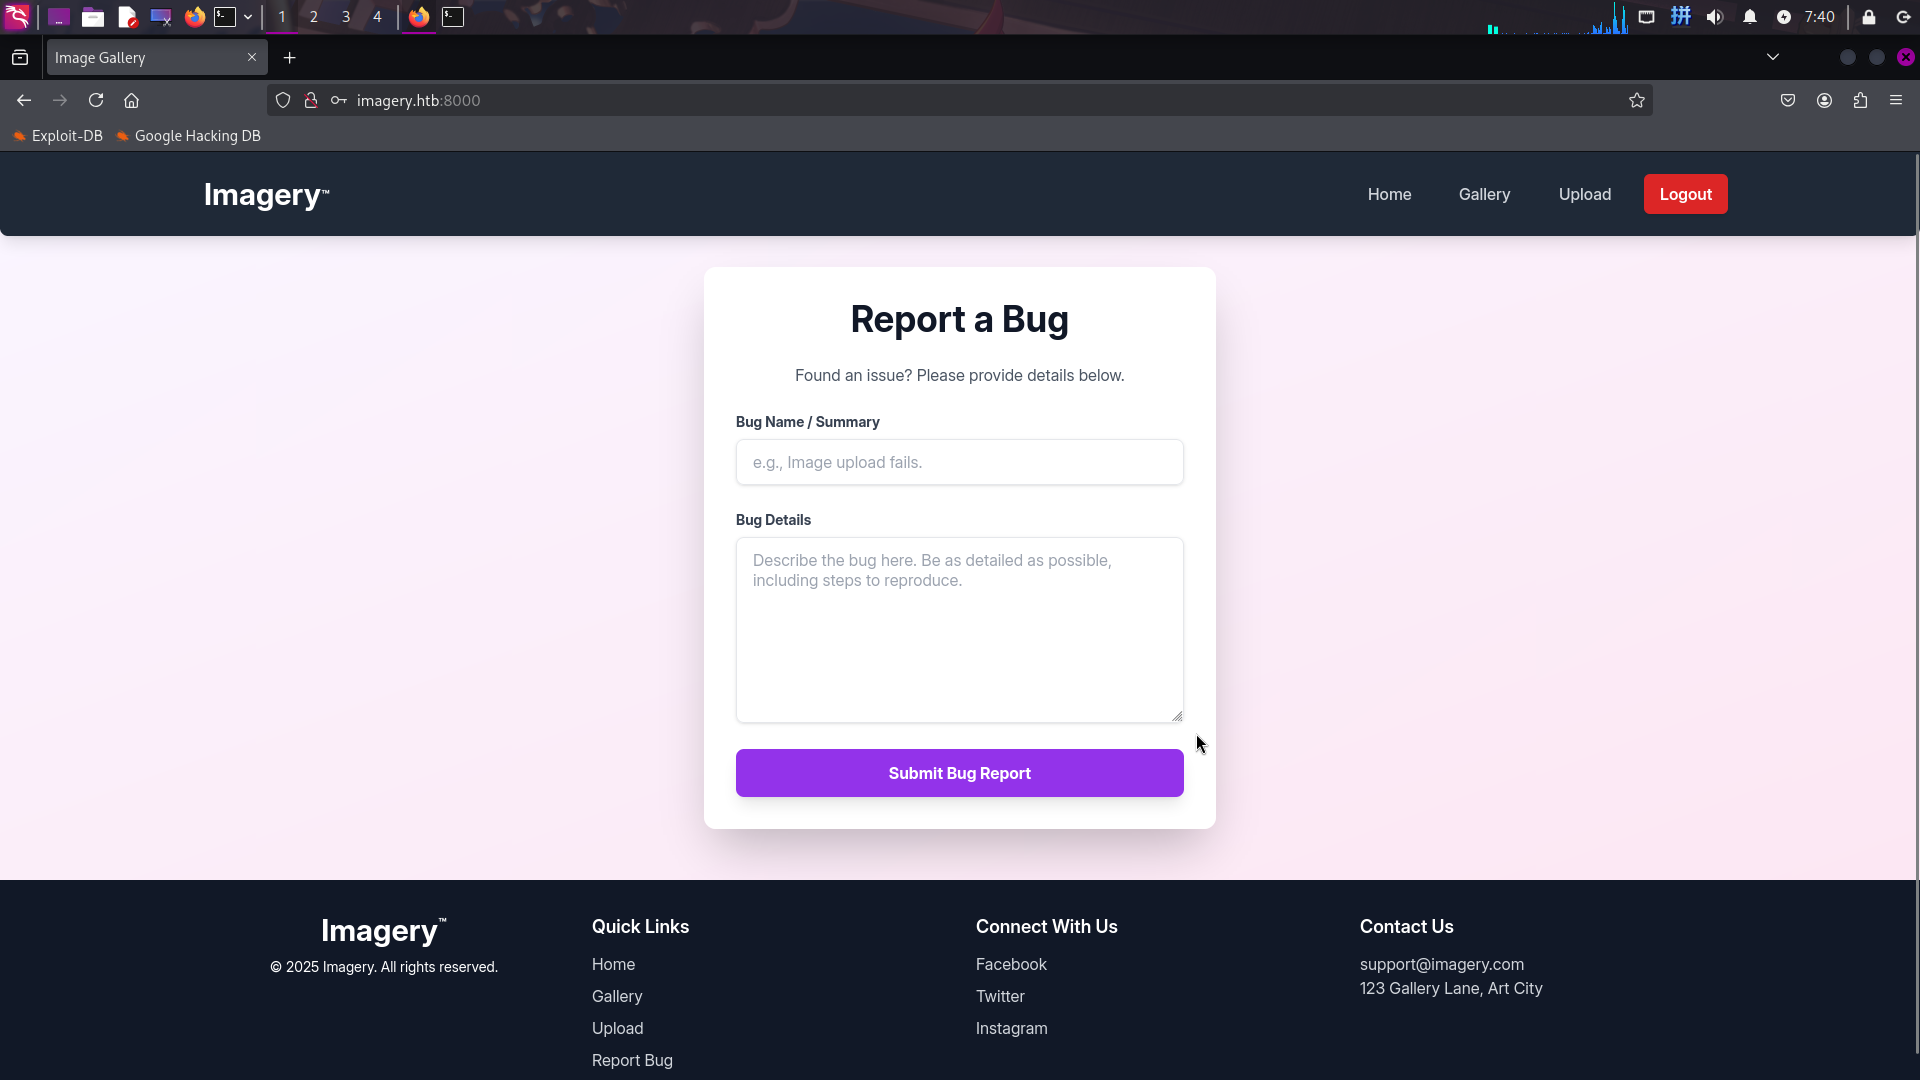Click the volume icon in system tray

(1714, 17)
